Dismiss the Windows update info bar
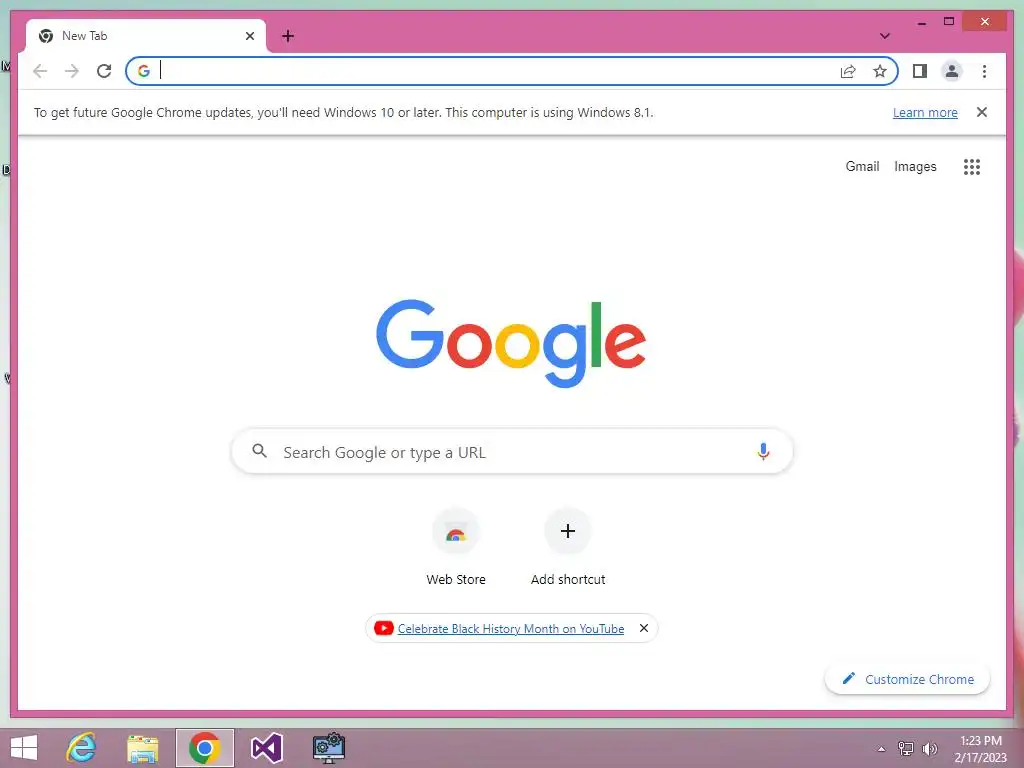The width and height of the screenshot is (1024, 768). (x=982, y=112)
